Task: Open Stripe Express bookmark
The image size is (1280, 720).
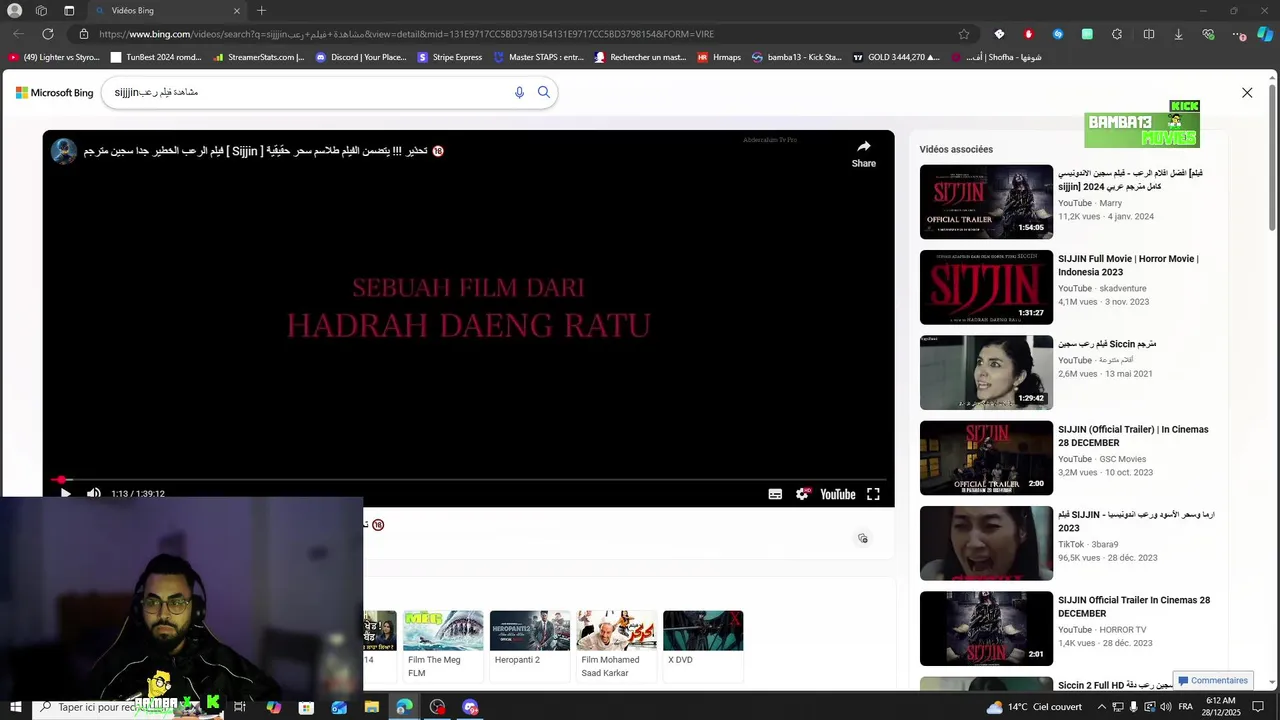Action: tap(450, 57)
